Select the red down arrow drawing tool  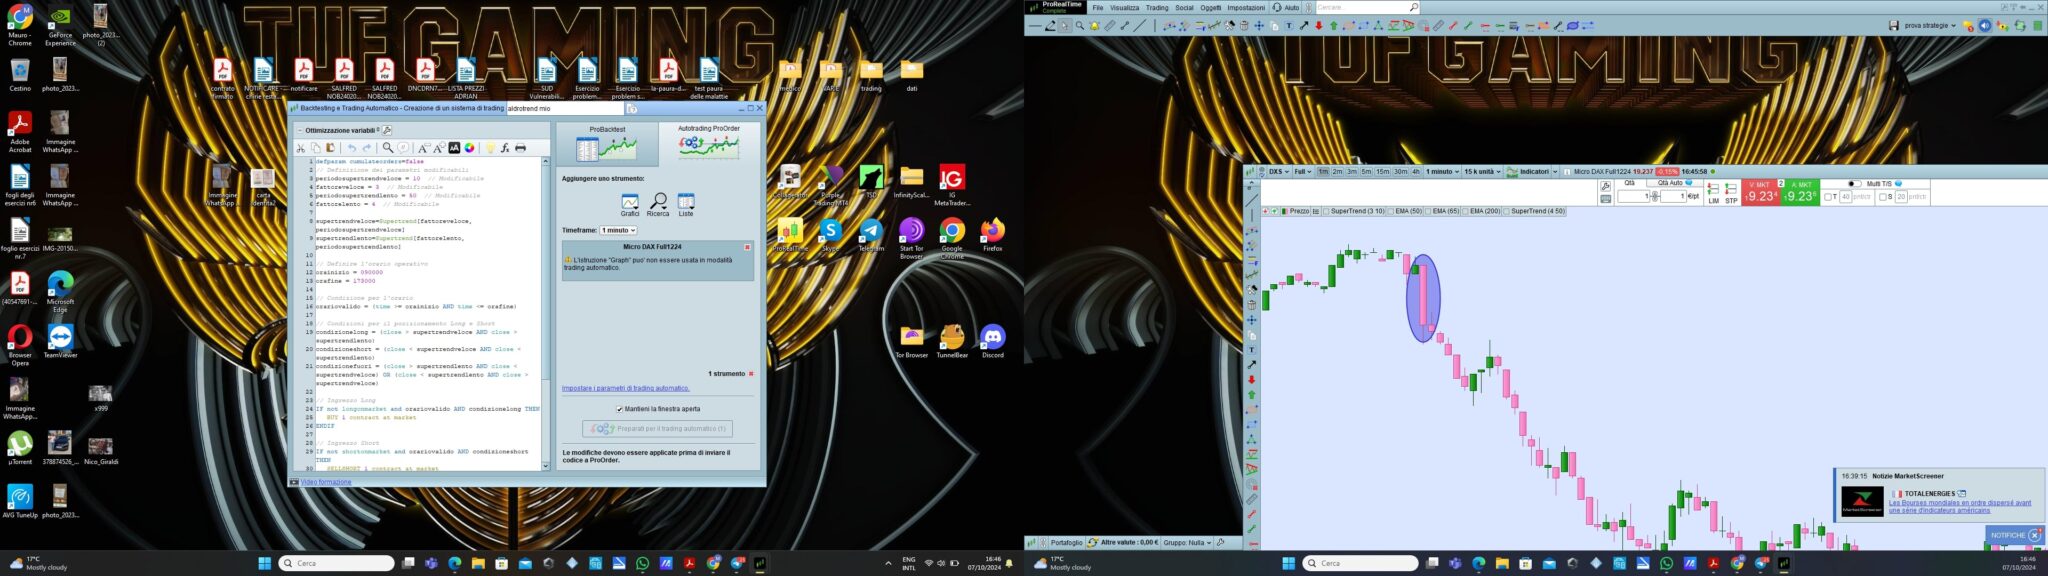click(x=1319, y=26)
